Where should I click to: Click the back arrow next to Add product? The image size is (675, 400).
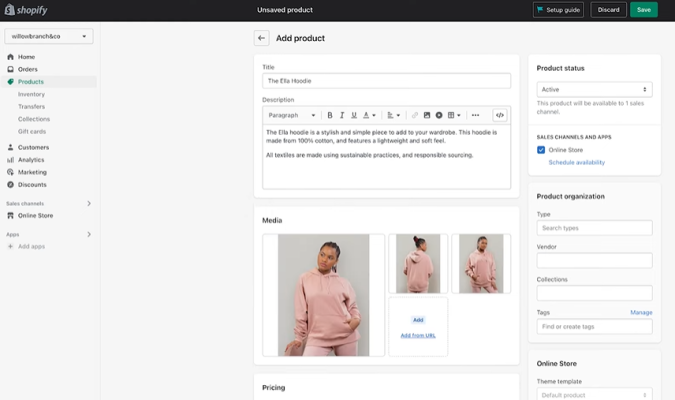coord(261,38)
